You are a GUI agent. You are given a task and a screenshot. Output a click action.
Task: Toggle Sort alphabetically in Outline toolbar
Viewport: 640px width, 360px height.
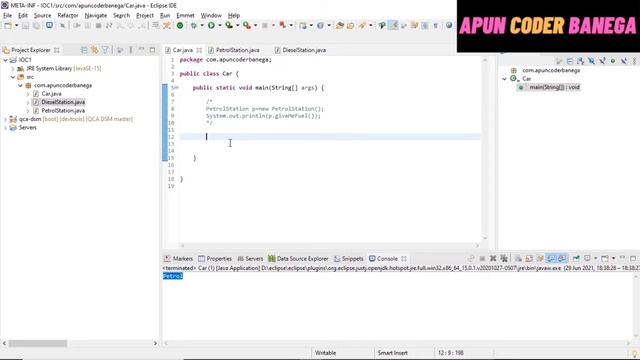coord(580,61)
